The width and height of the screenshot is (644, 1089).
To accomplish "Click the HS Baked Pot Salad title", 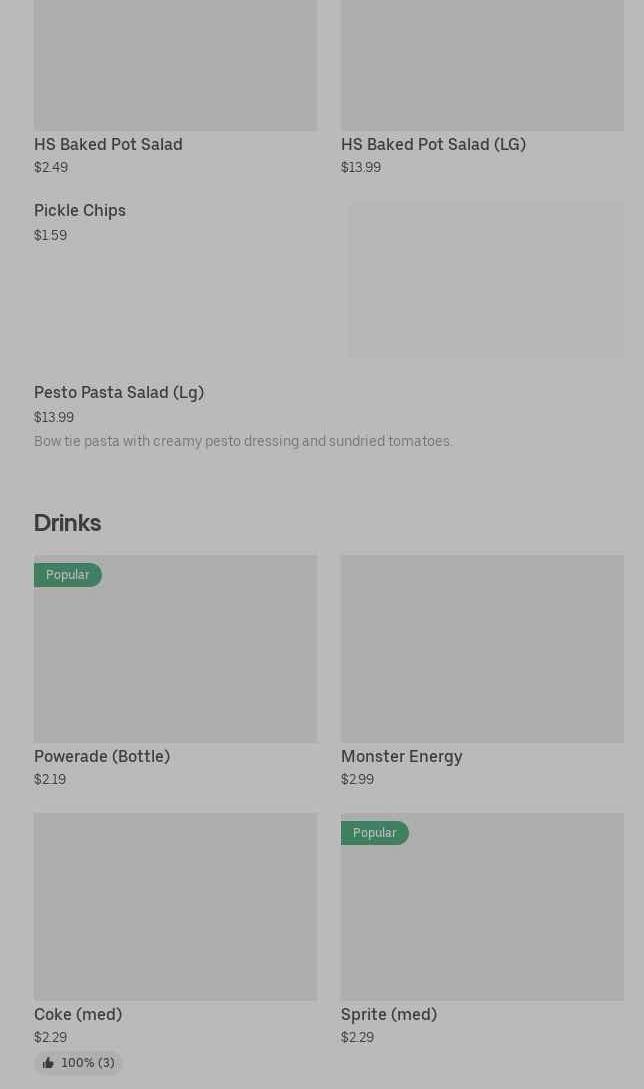I will 108,144.
